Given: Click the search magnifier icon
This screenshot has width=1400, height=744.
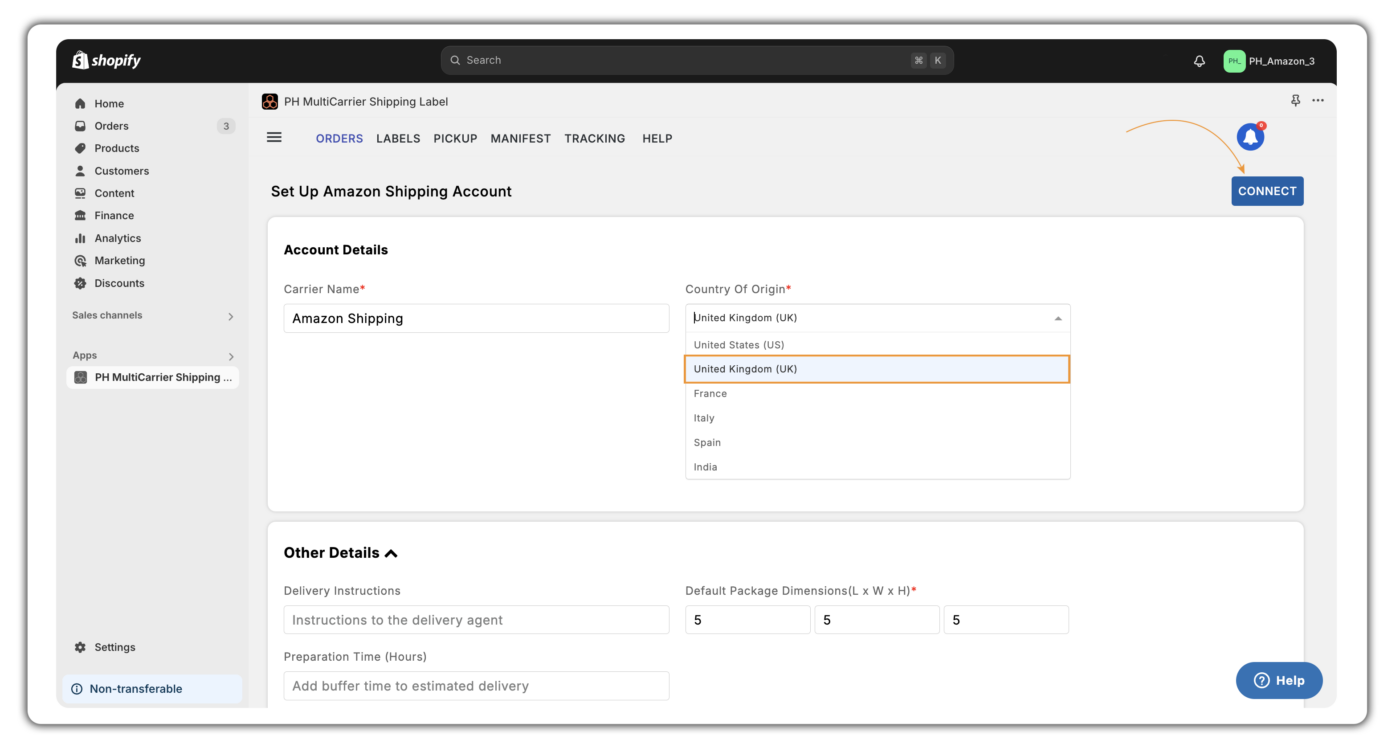Looking at the screenshot, I should coord(456,60).
